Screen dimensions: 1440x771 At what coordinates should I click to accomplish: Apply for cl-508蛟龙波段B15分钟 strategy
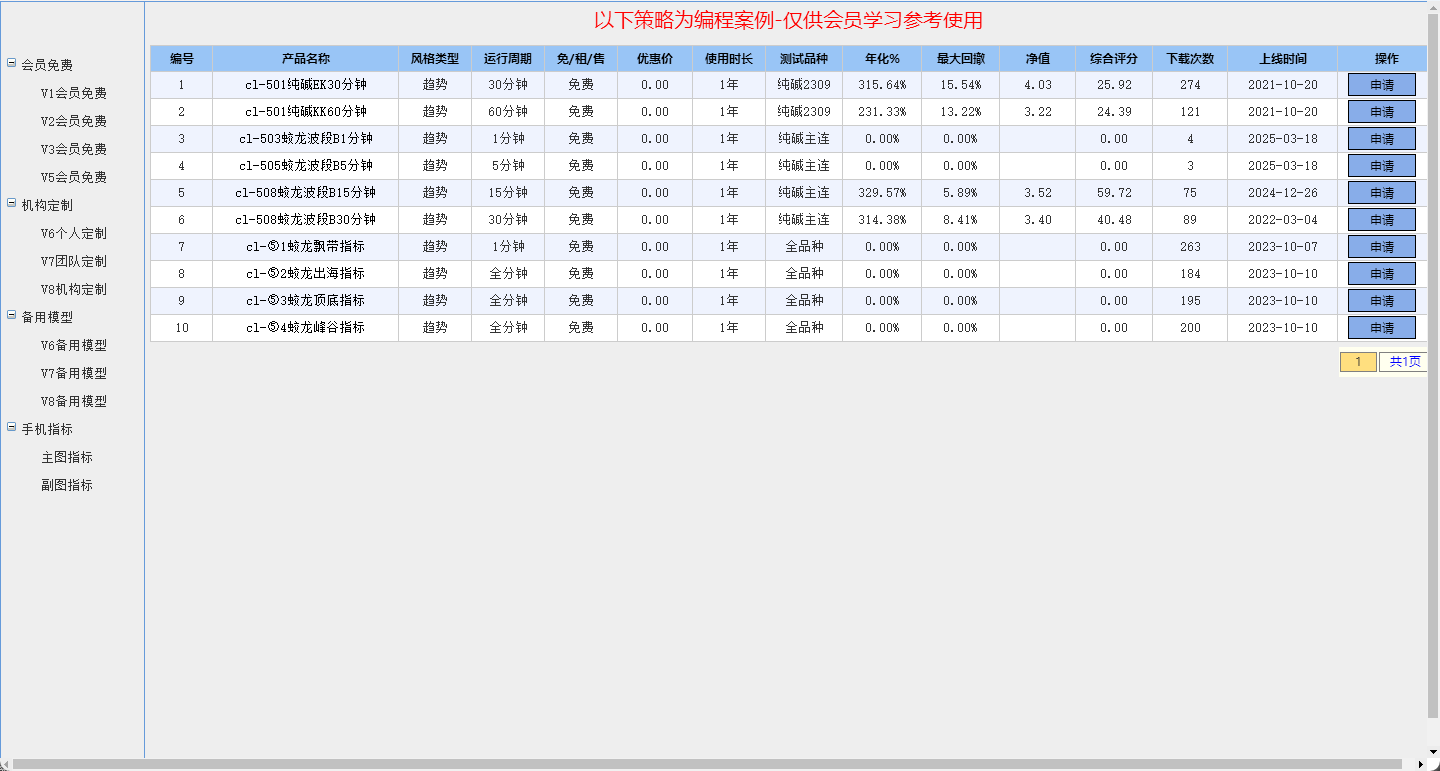[1381, 193]
